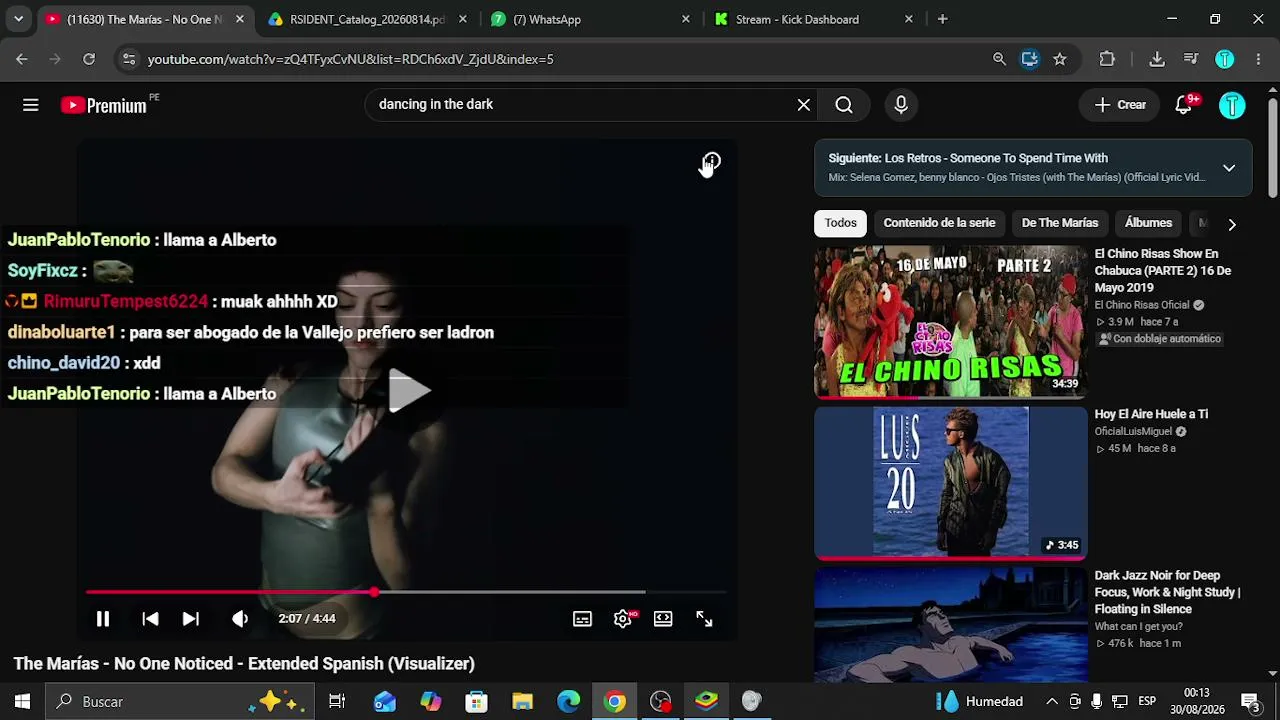Open the media controls icon in Chrome

tap(1190, 59)
